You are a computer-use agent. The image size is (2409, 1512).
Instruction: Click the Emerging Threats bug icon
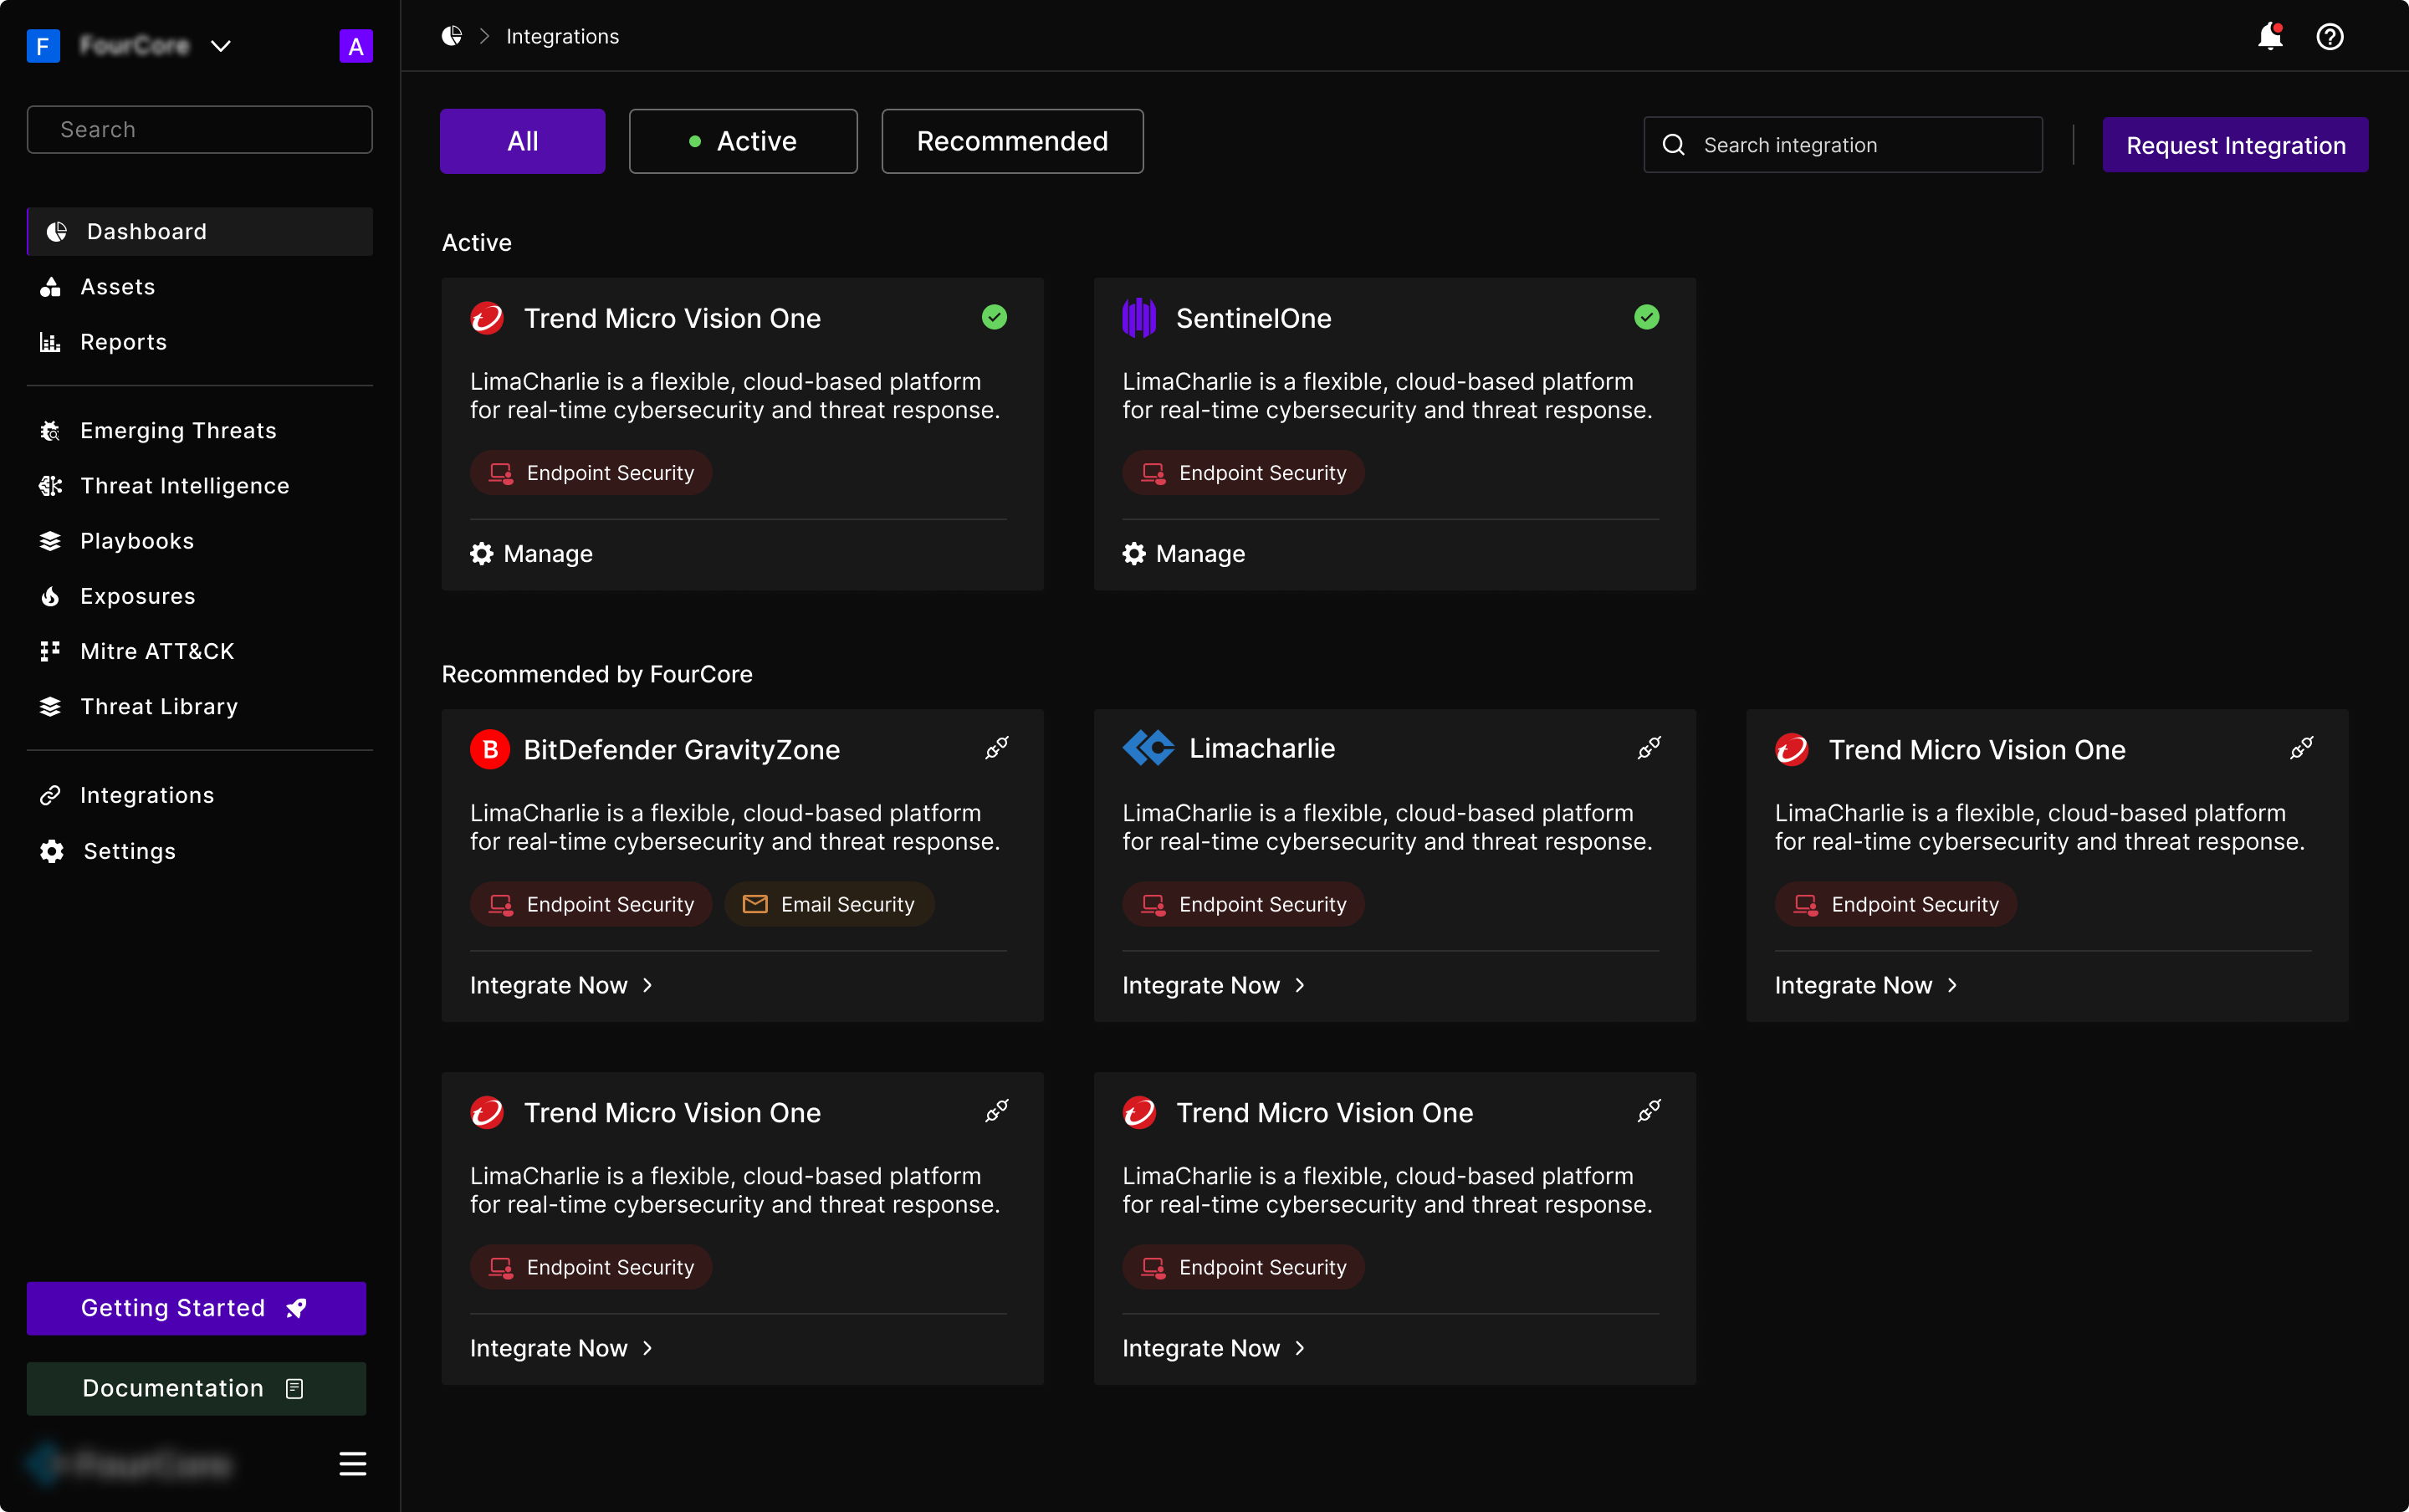tap(50, 431)
